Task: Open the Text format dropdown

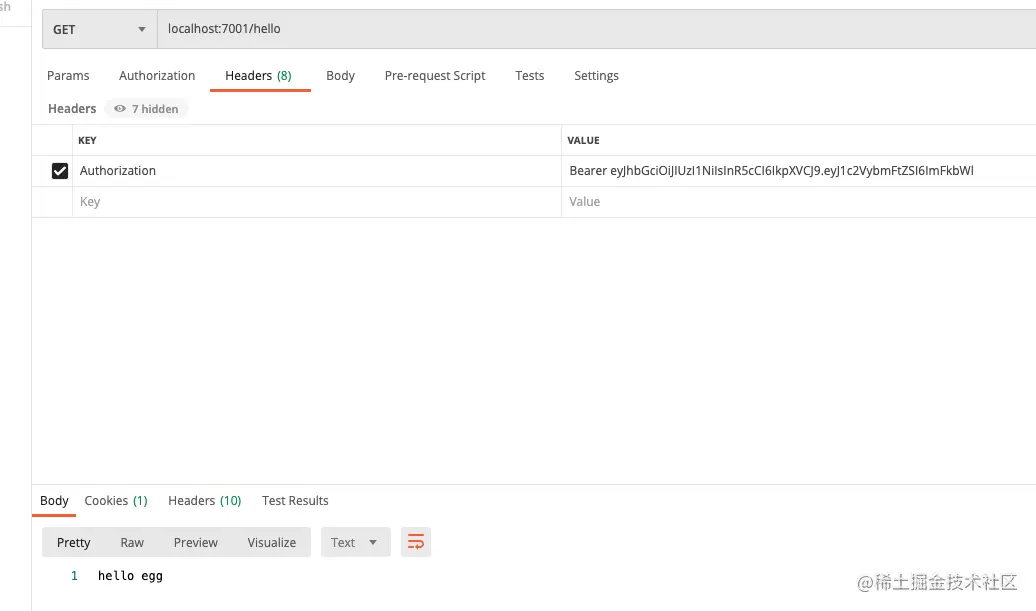Action: click(355, 542)
